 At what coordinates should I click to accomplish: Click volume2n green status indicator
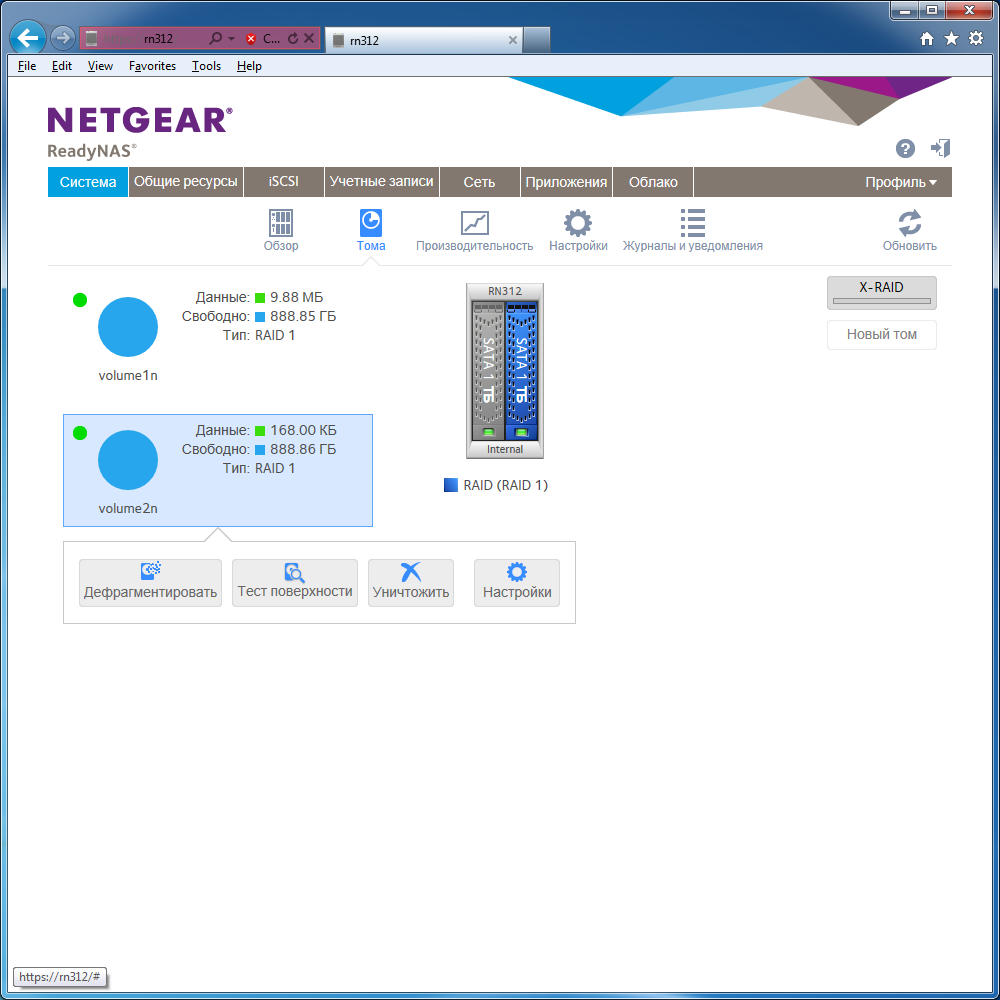(x=80, y=433)
